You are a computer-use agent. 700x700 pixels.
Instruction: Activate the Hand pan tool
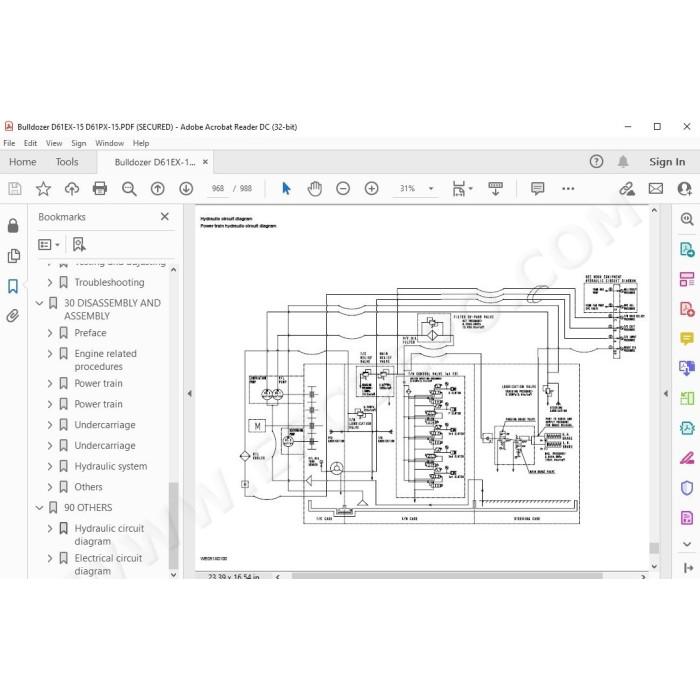point(315,188)
